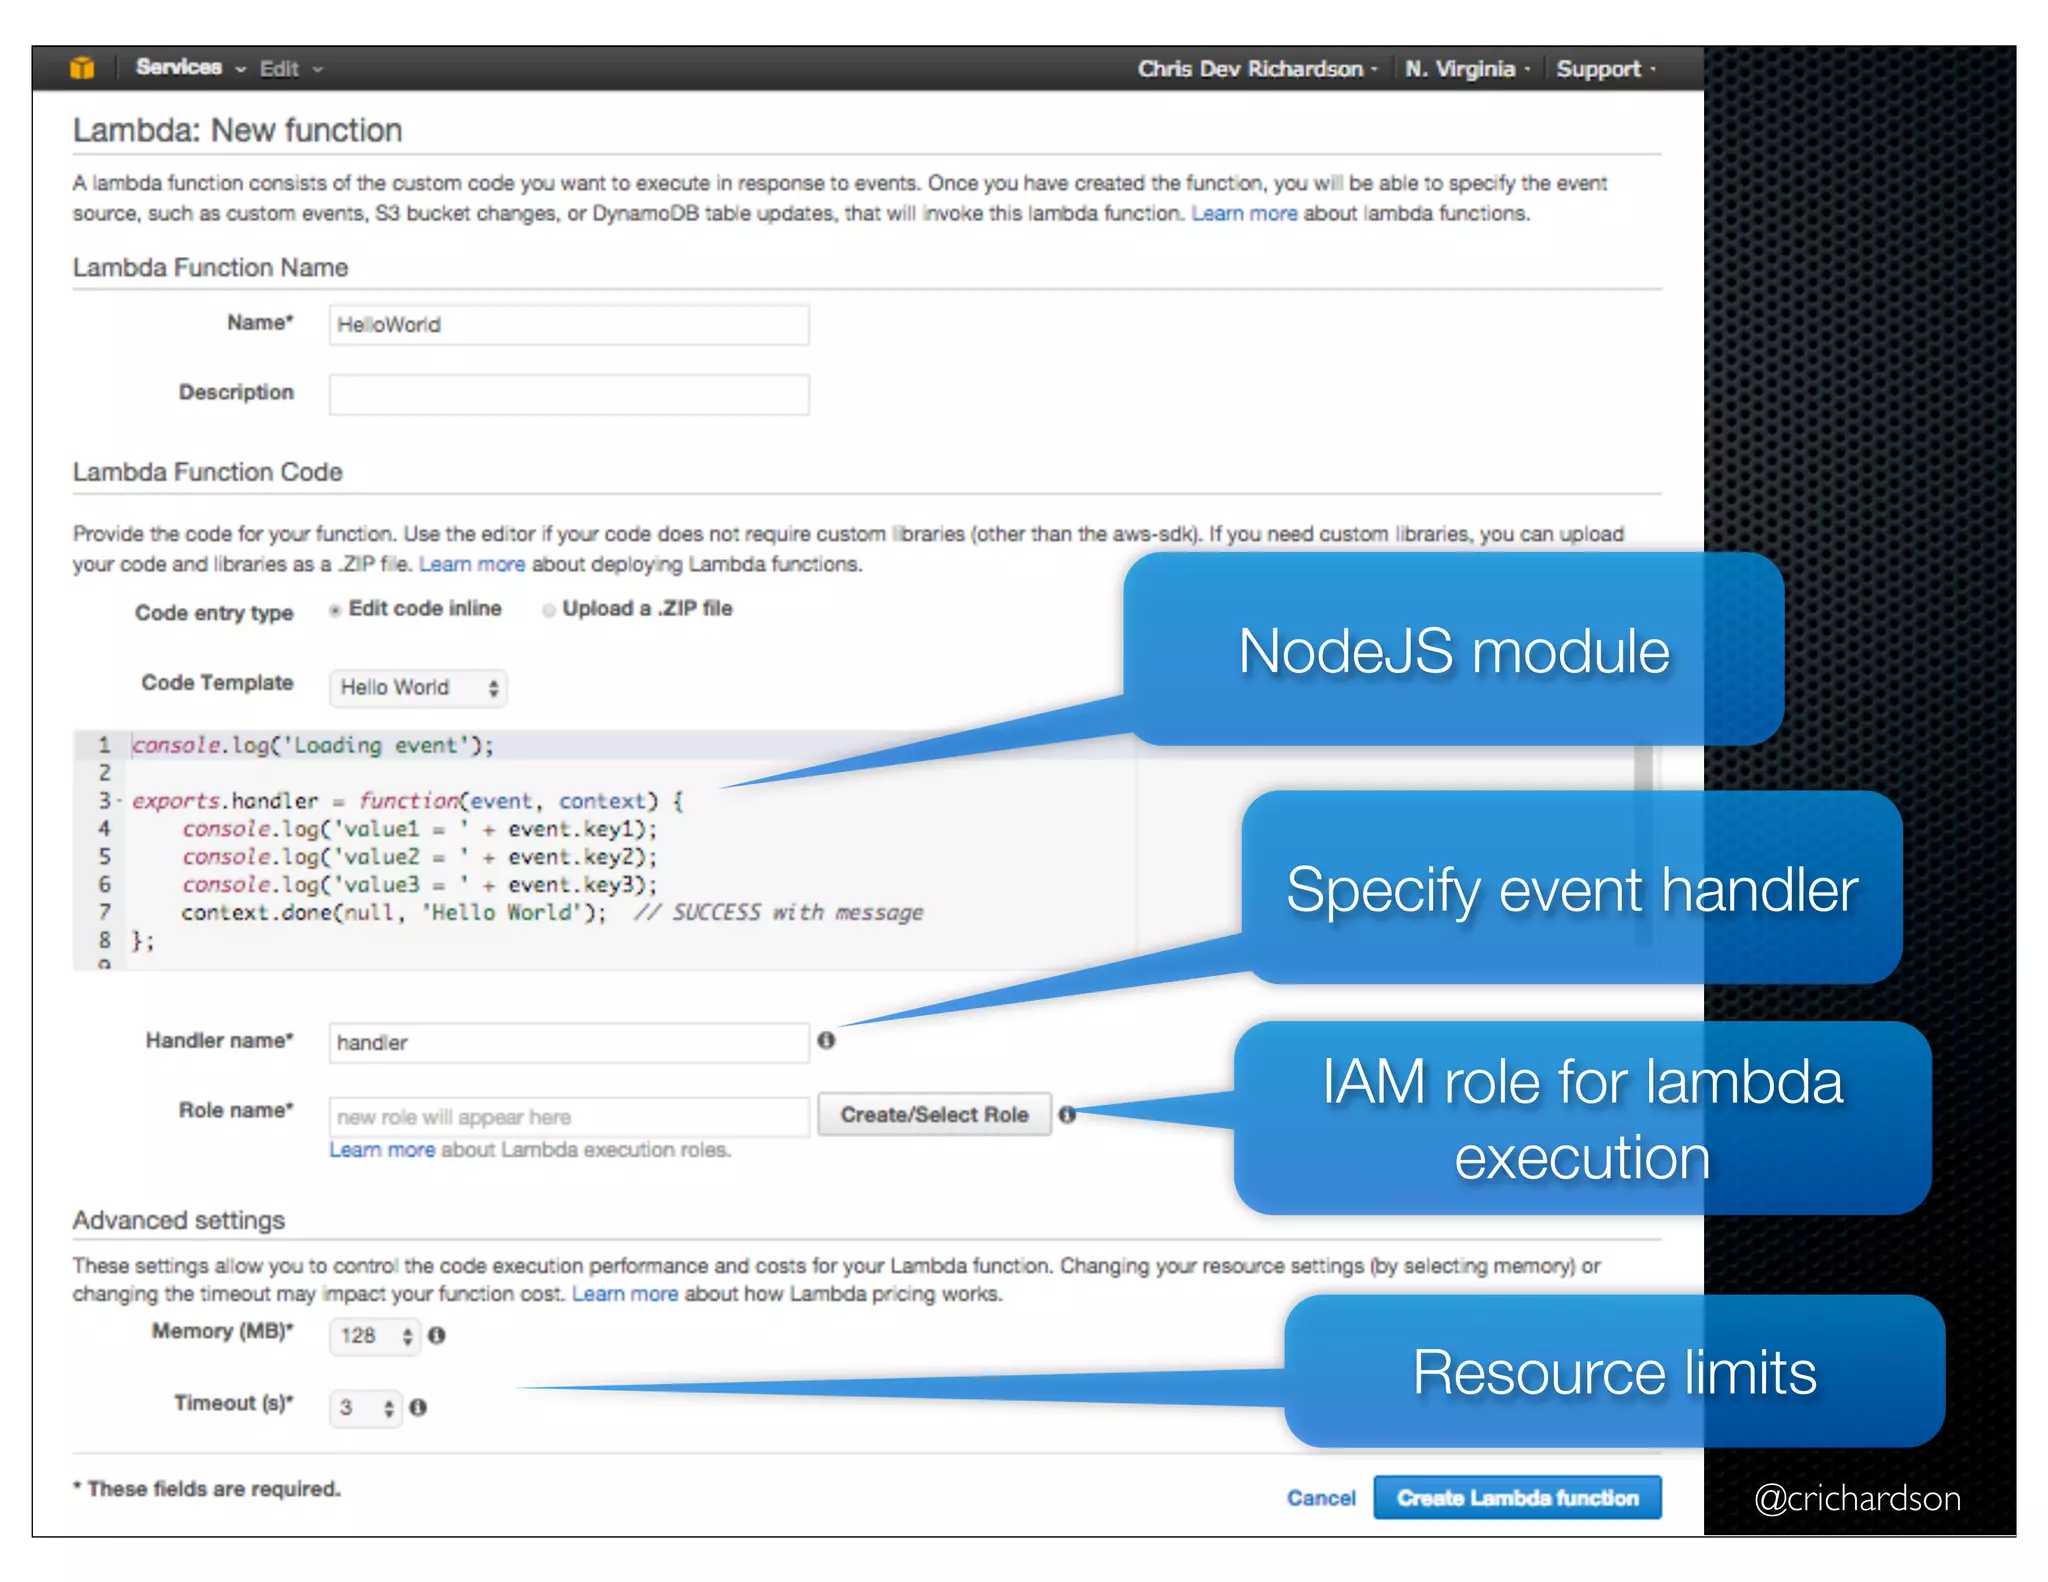Open the Support menu
The height and width of the screenshot is (1582, 2048).
(x=1605, y=69)
